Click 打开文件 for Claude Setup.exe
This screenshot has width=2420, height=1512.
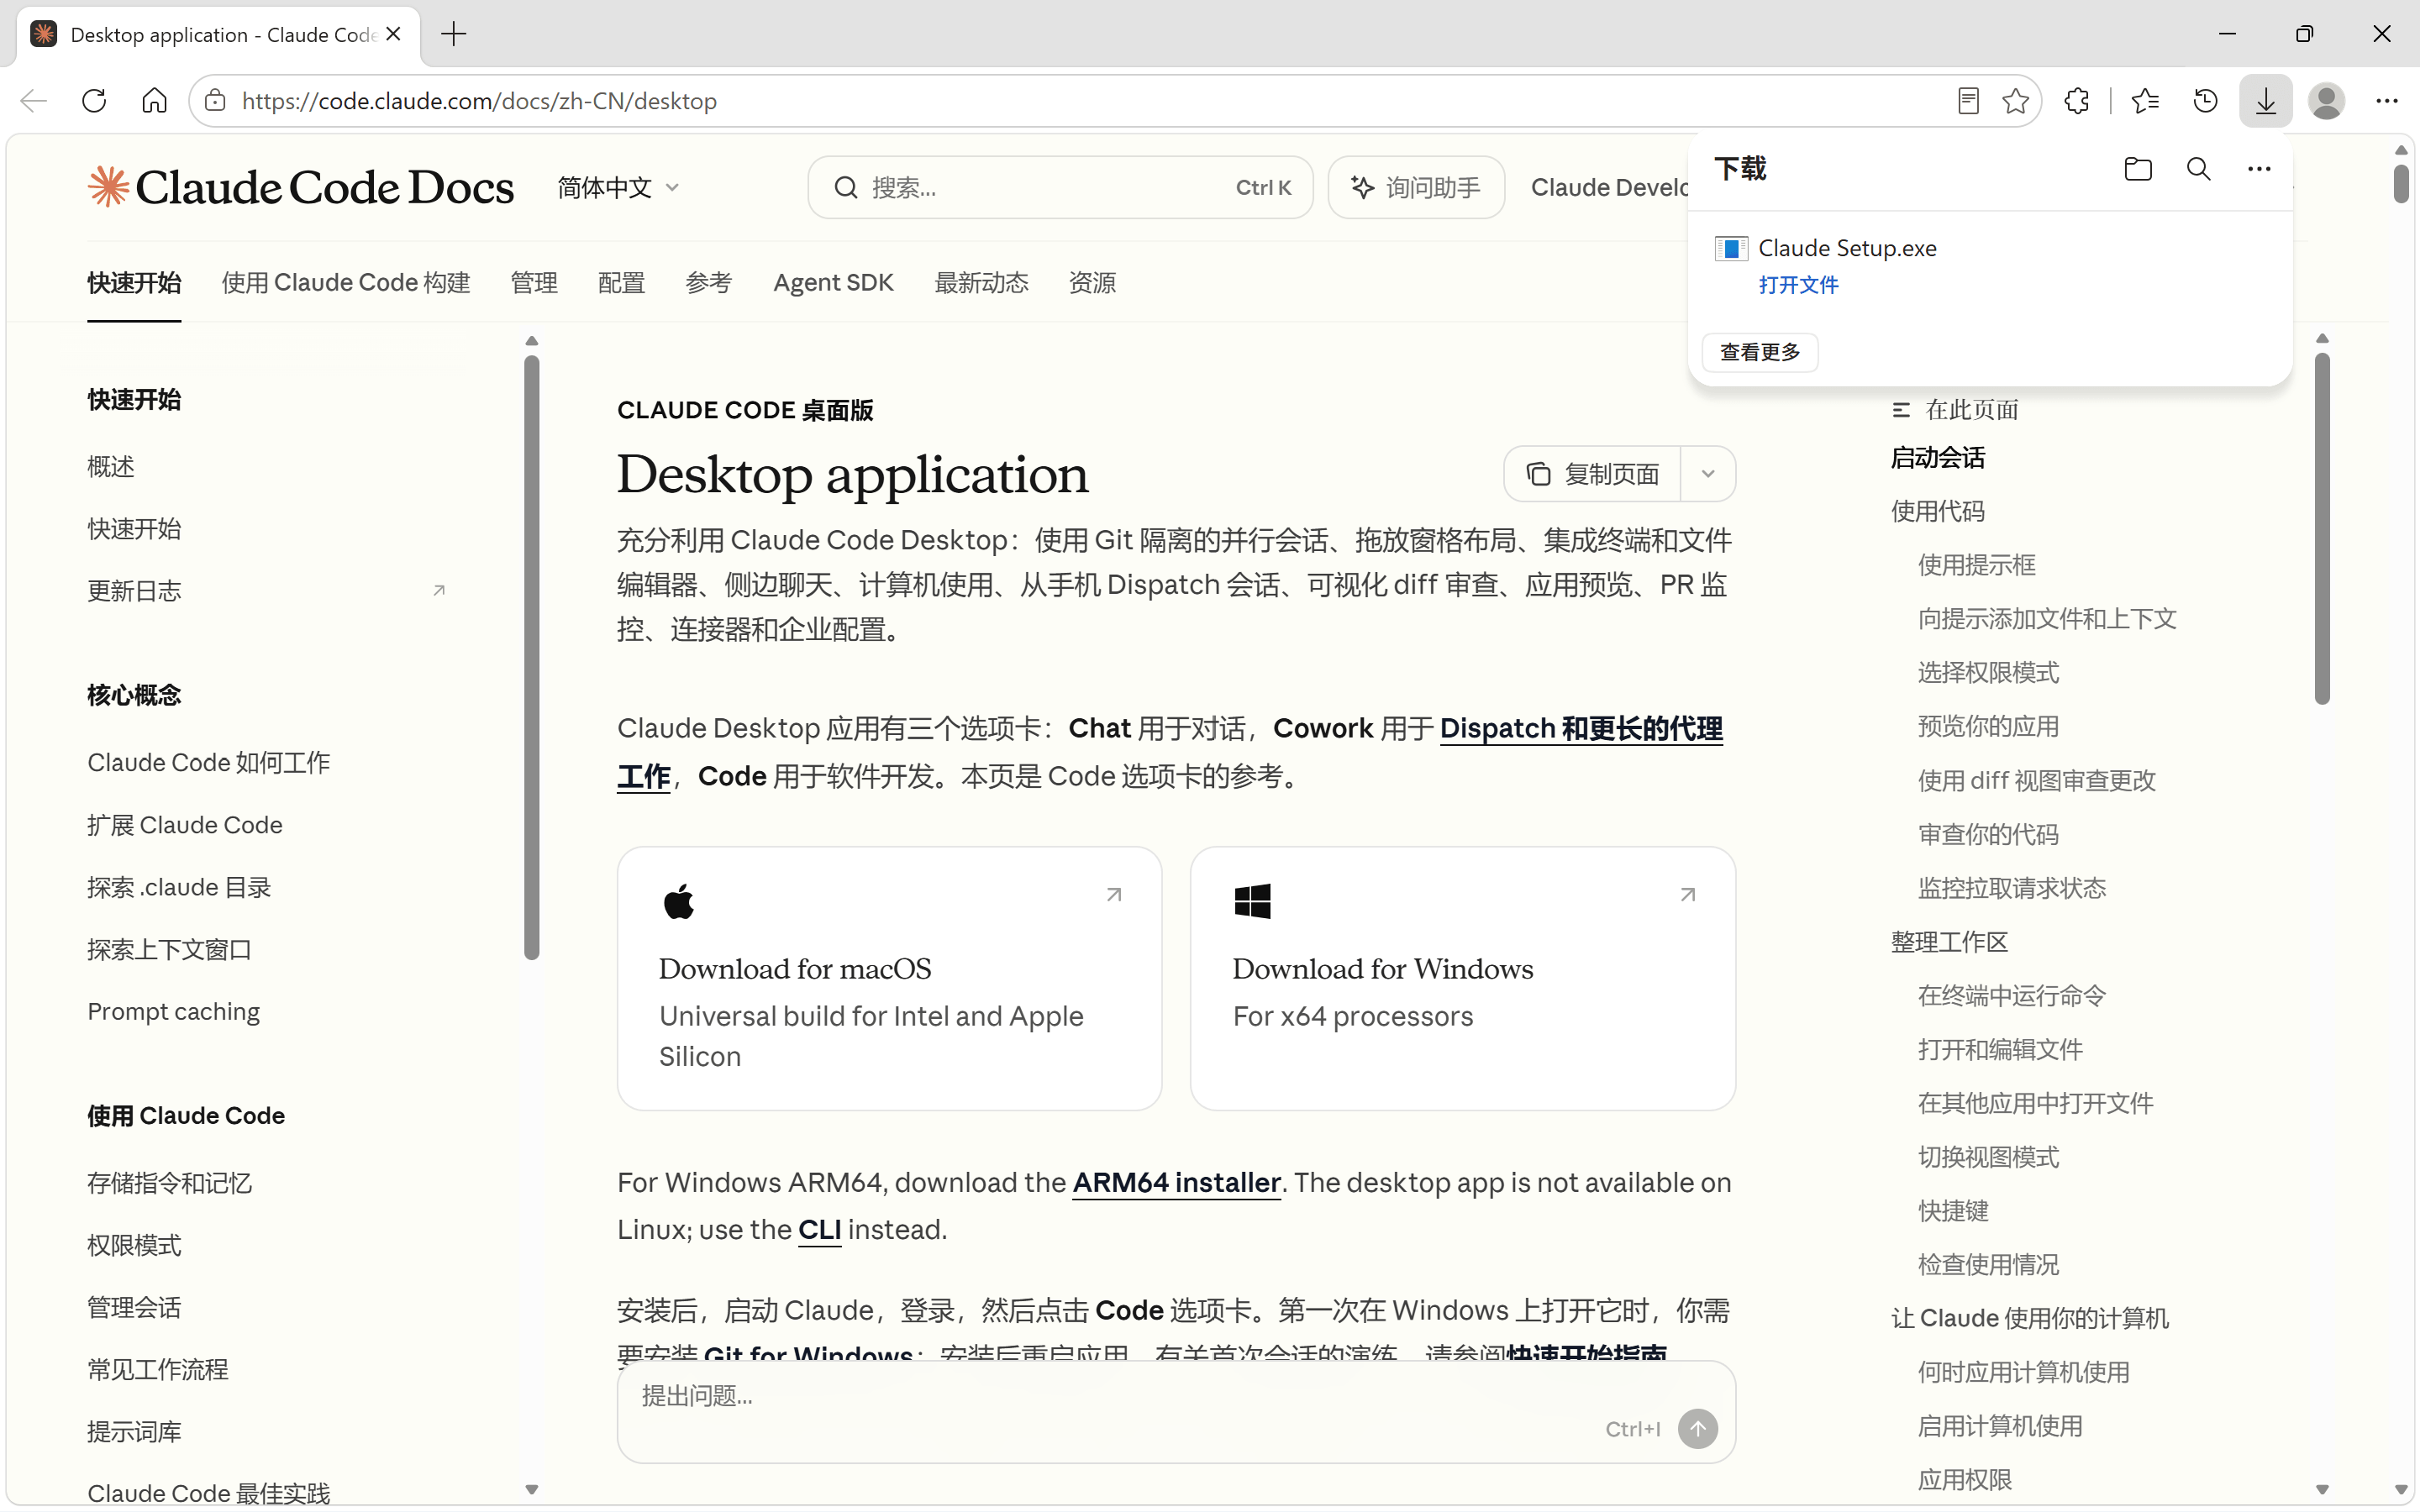[1798, 285]
